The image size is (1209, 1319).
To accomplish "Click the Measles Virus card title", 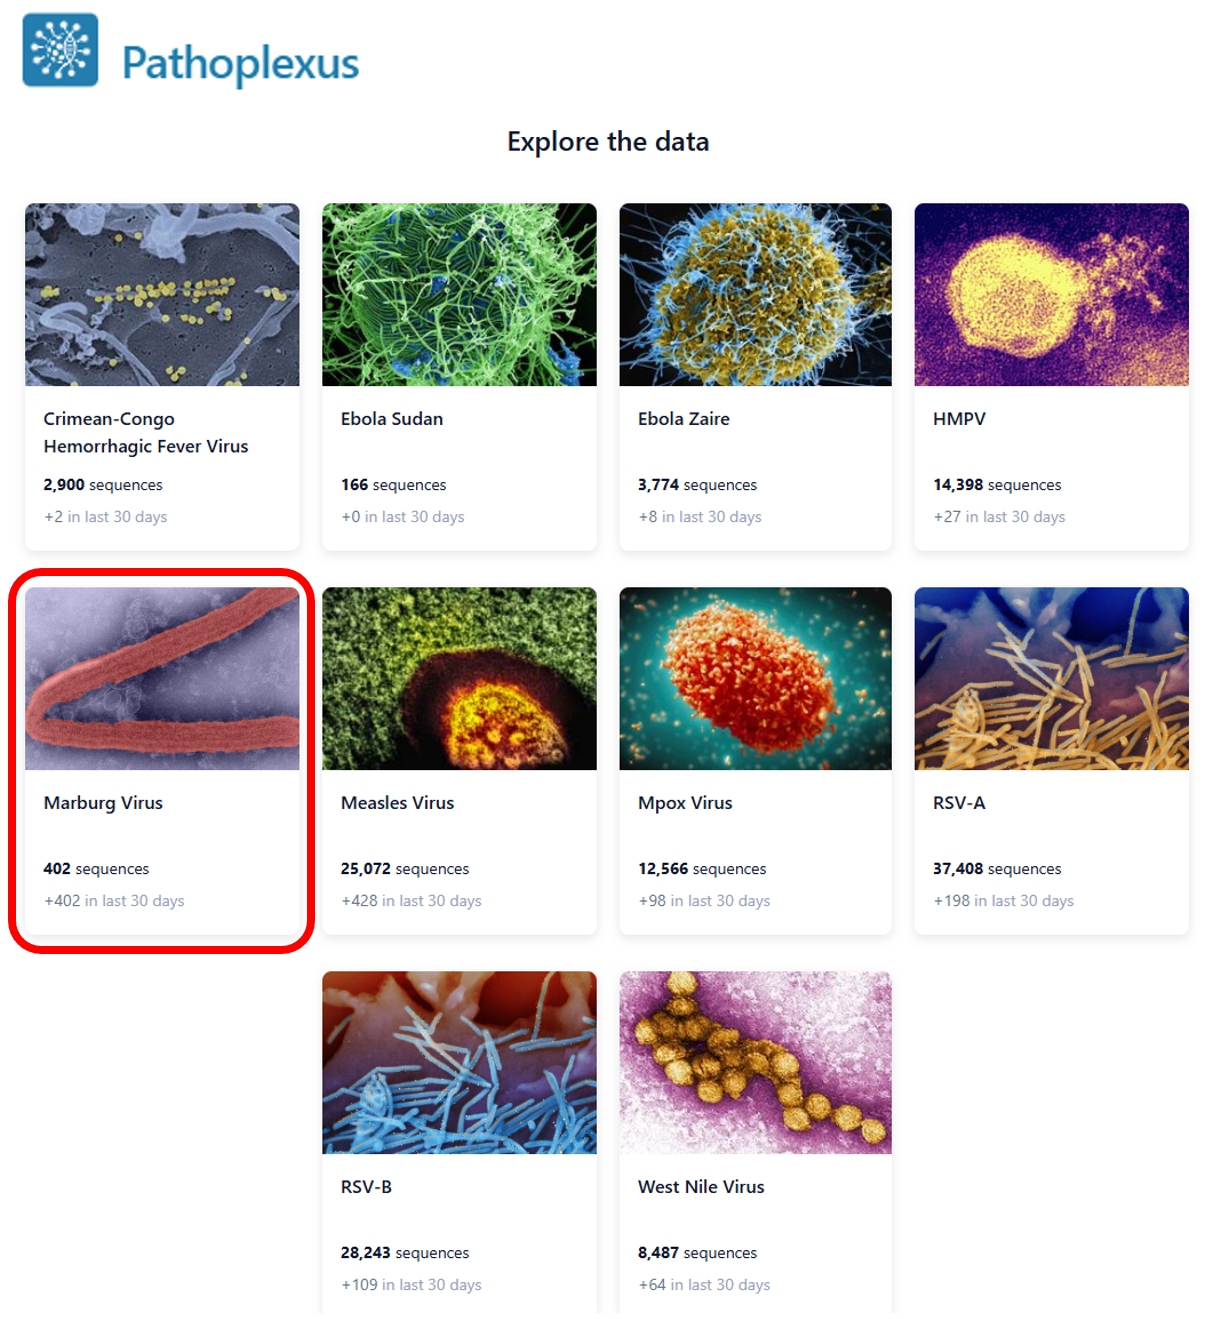I will pos(397,803).
